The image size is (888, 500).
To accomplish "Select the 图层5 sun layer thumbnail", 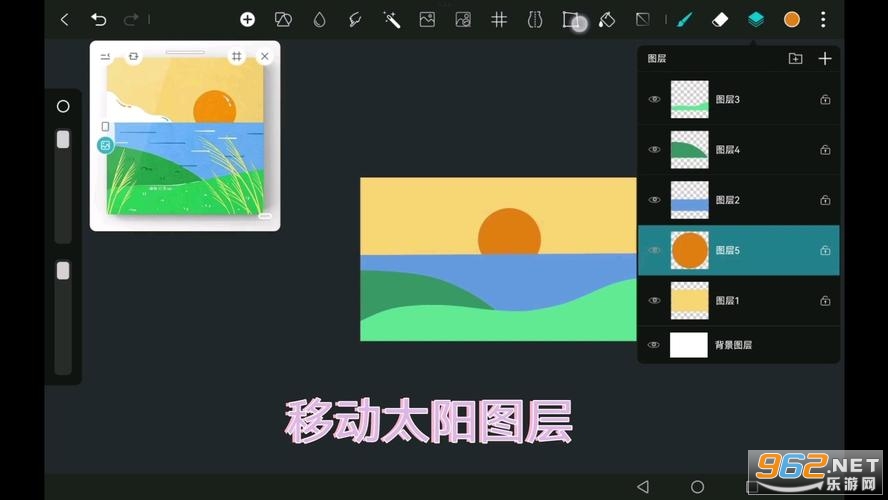I will [x=690, y=250].
